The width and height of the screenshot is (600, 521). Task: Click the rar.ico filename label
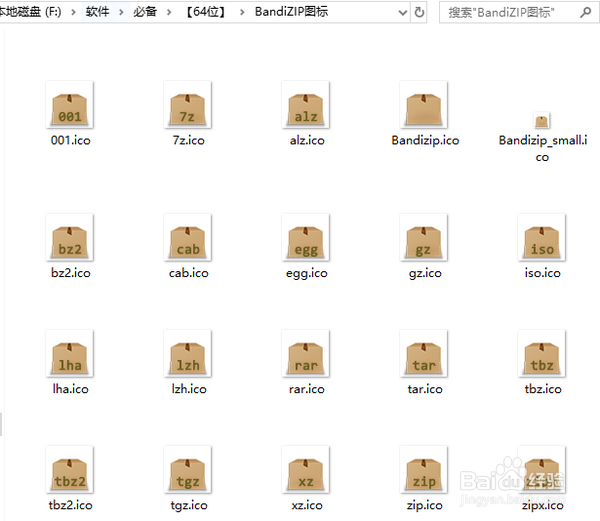pyautogui.click(x=307, y=389)
